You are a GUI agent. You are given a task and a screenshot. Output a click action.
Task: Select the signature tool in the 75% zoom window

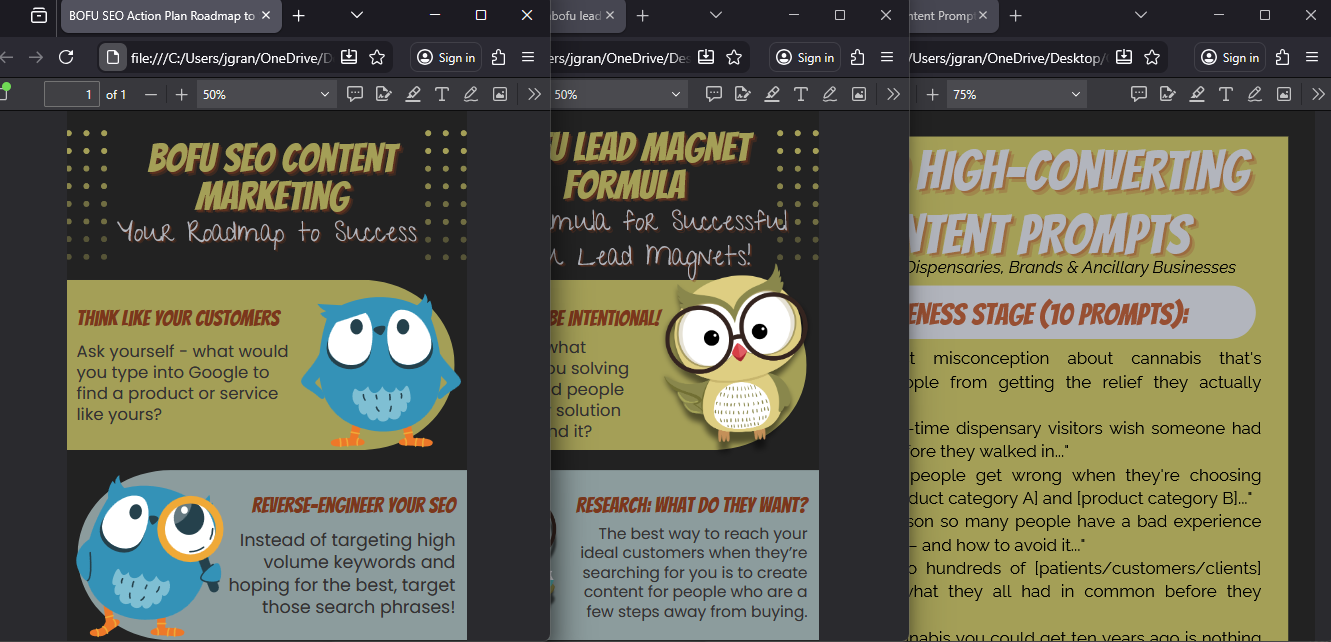click(1167, 94)
